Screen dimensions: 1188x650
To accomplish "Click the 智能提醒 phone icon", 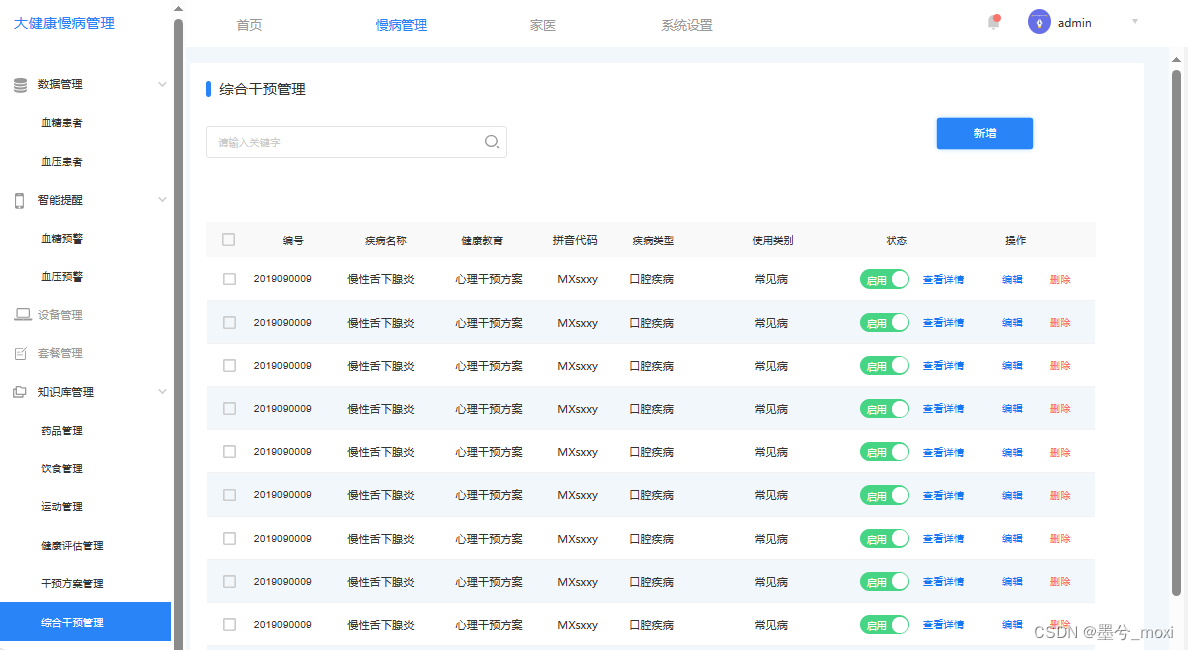I will 20,200.
